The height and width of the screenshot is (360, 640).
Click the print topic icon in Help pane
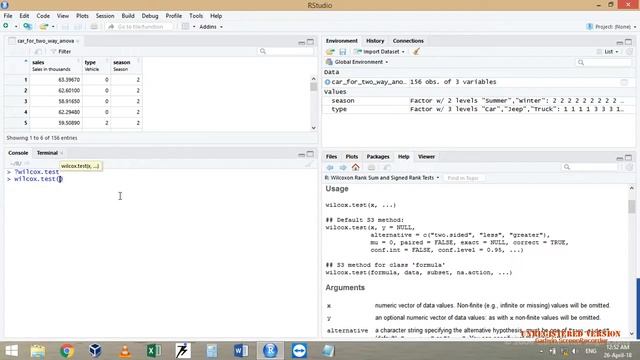[x=371, y=167]
